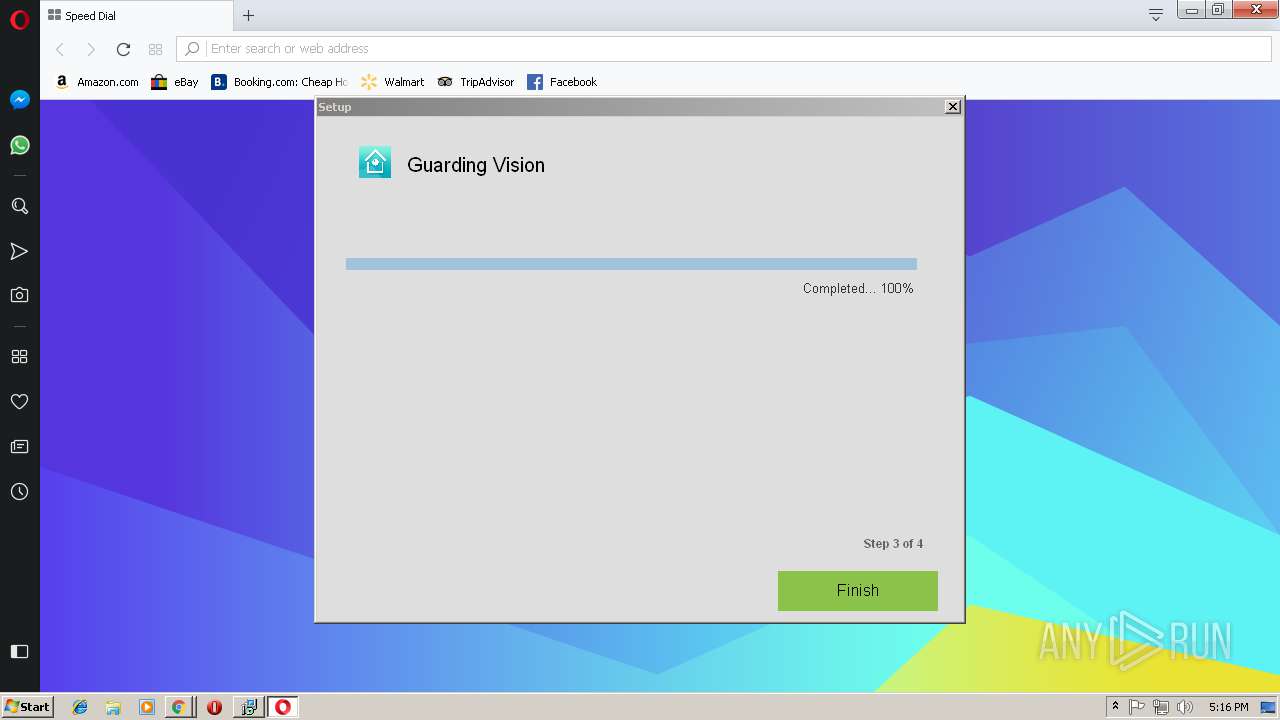Click the installation progress bar
Screen dimensions: 1280x720
631,264
